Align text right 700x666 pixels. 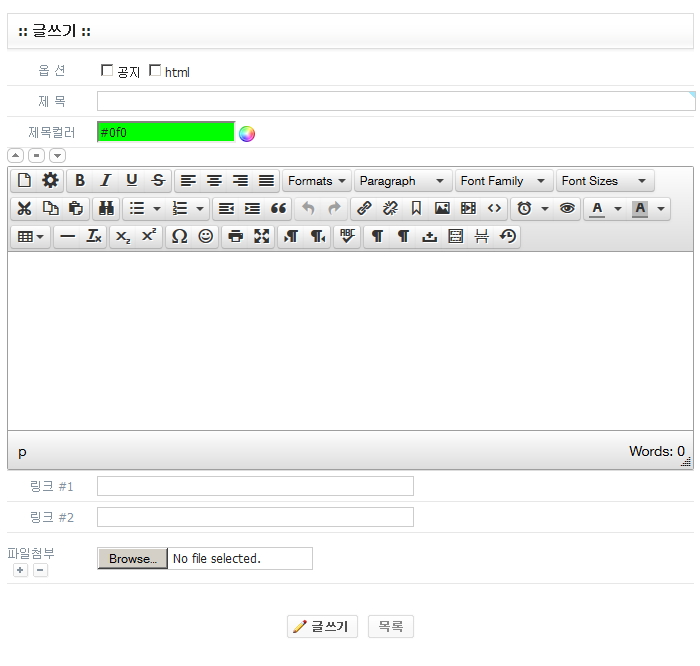(x=240, y=181)
